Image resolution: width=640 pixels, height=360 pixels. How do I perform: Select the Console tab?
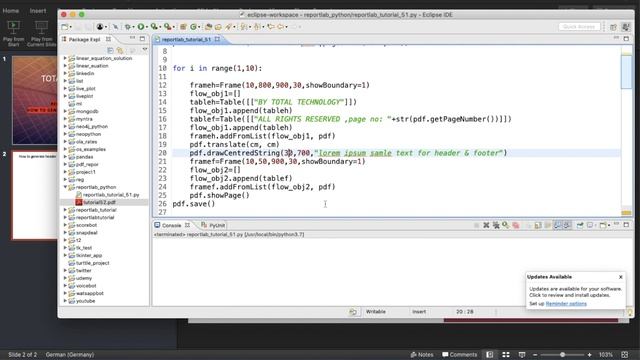pos(172,225)
